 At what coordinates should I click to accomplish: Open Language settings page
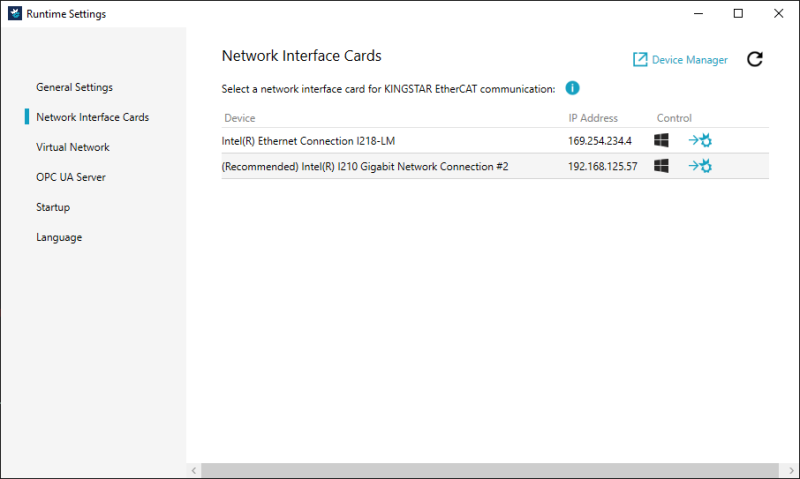coord(59,237)
